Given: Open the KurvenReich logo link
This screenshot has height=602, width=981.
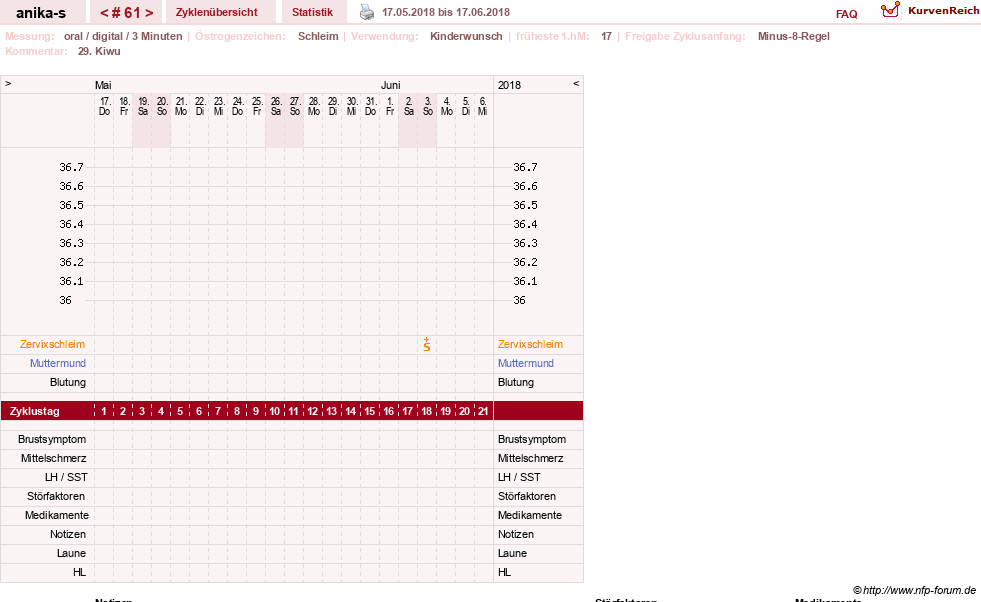Looking at the screenshot, I should tap(930, 11).
